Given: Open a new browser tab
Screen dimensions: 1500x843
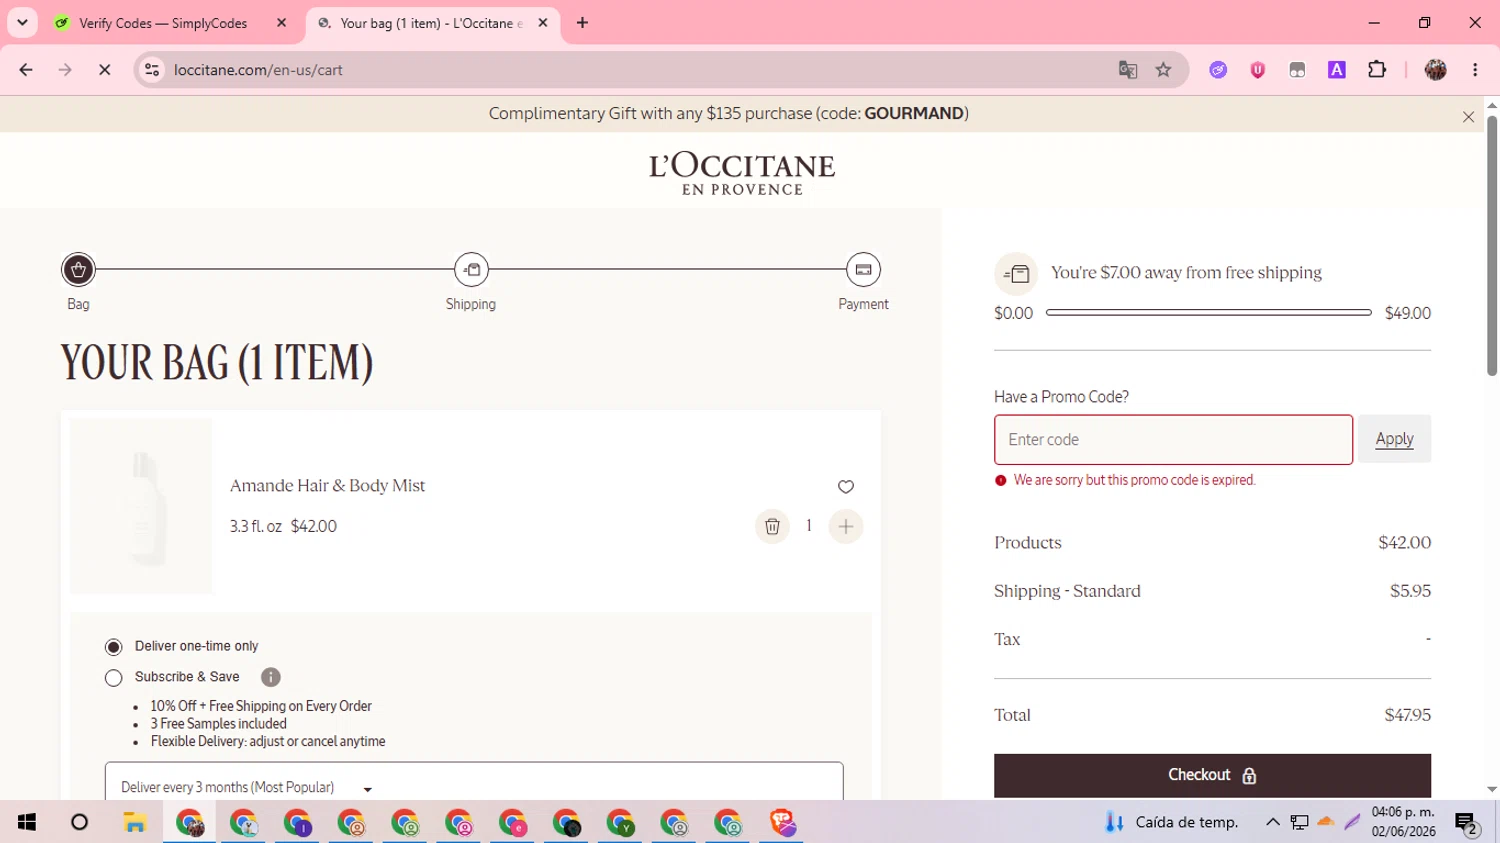Looking at the screenshot, I should click(582, 23).
